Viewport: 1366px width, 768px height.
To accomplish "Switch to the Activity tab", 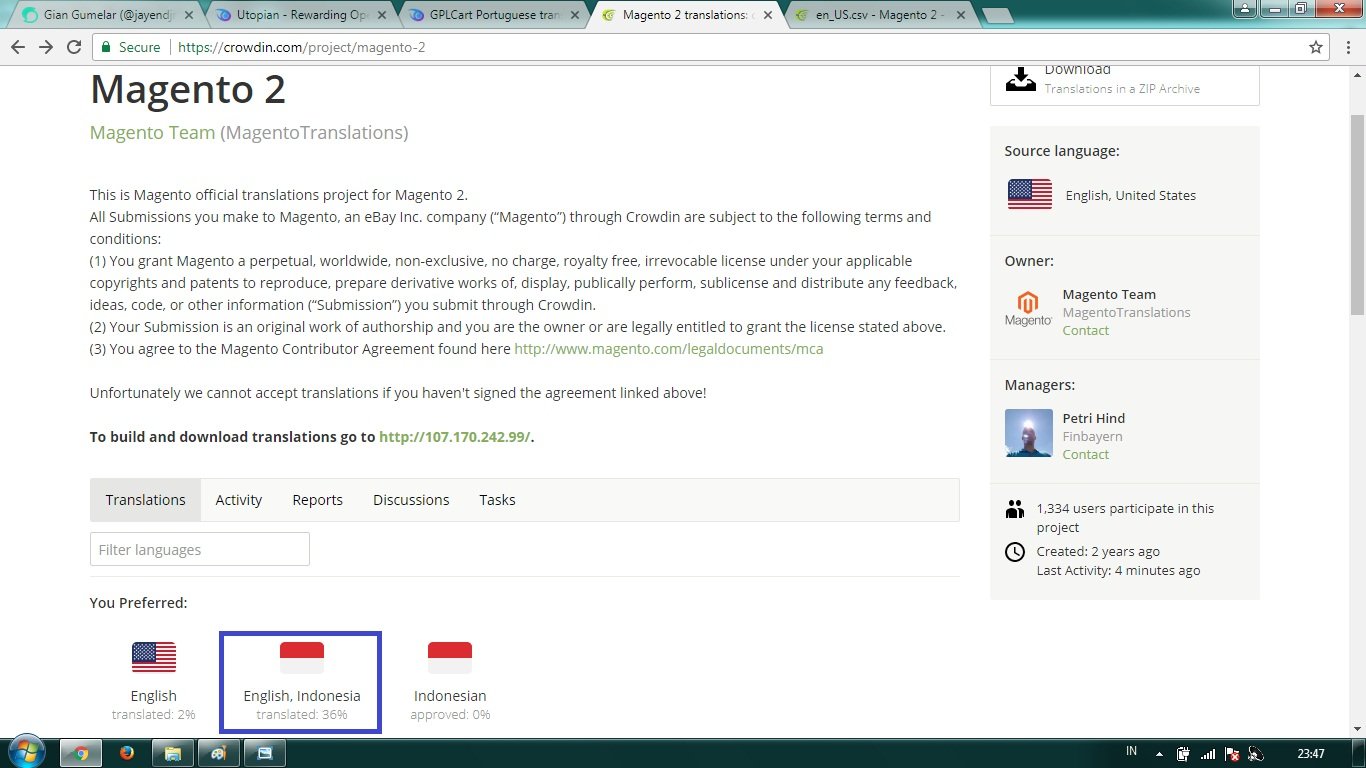I will (239, 500).
